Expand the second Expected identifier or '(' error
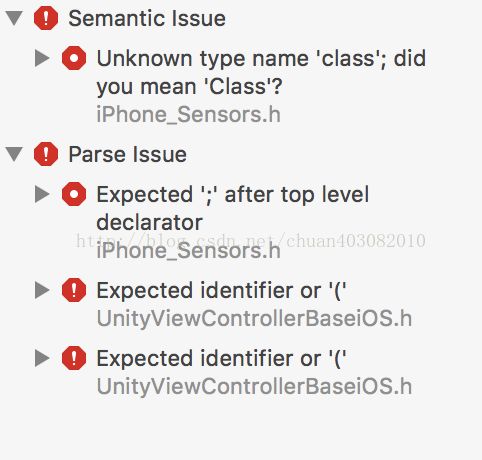The height and width of the screenshot is (460, 482). click(42, 358)
